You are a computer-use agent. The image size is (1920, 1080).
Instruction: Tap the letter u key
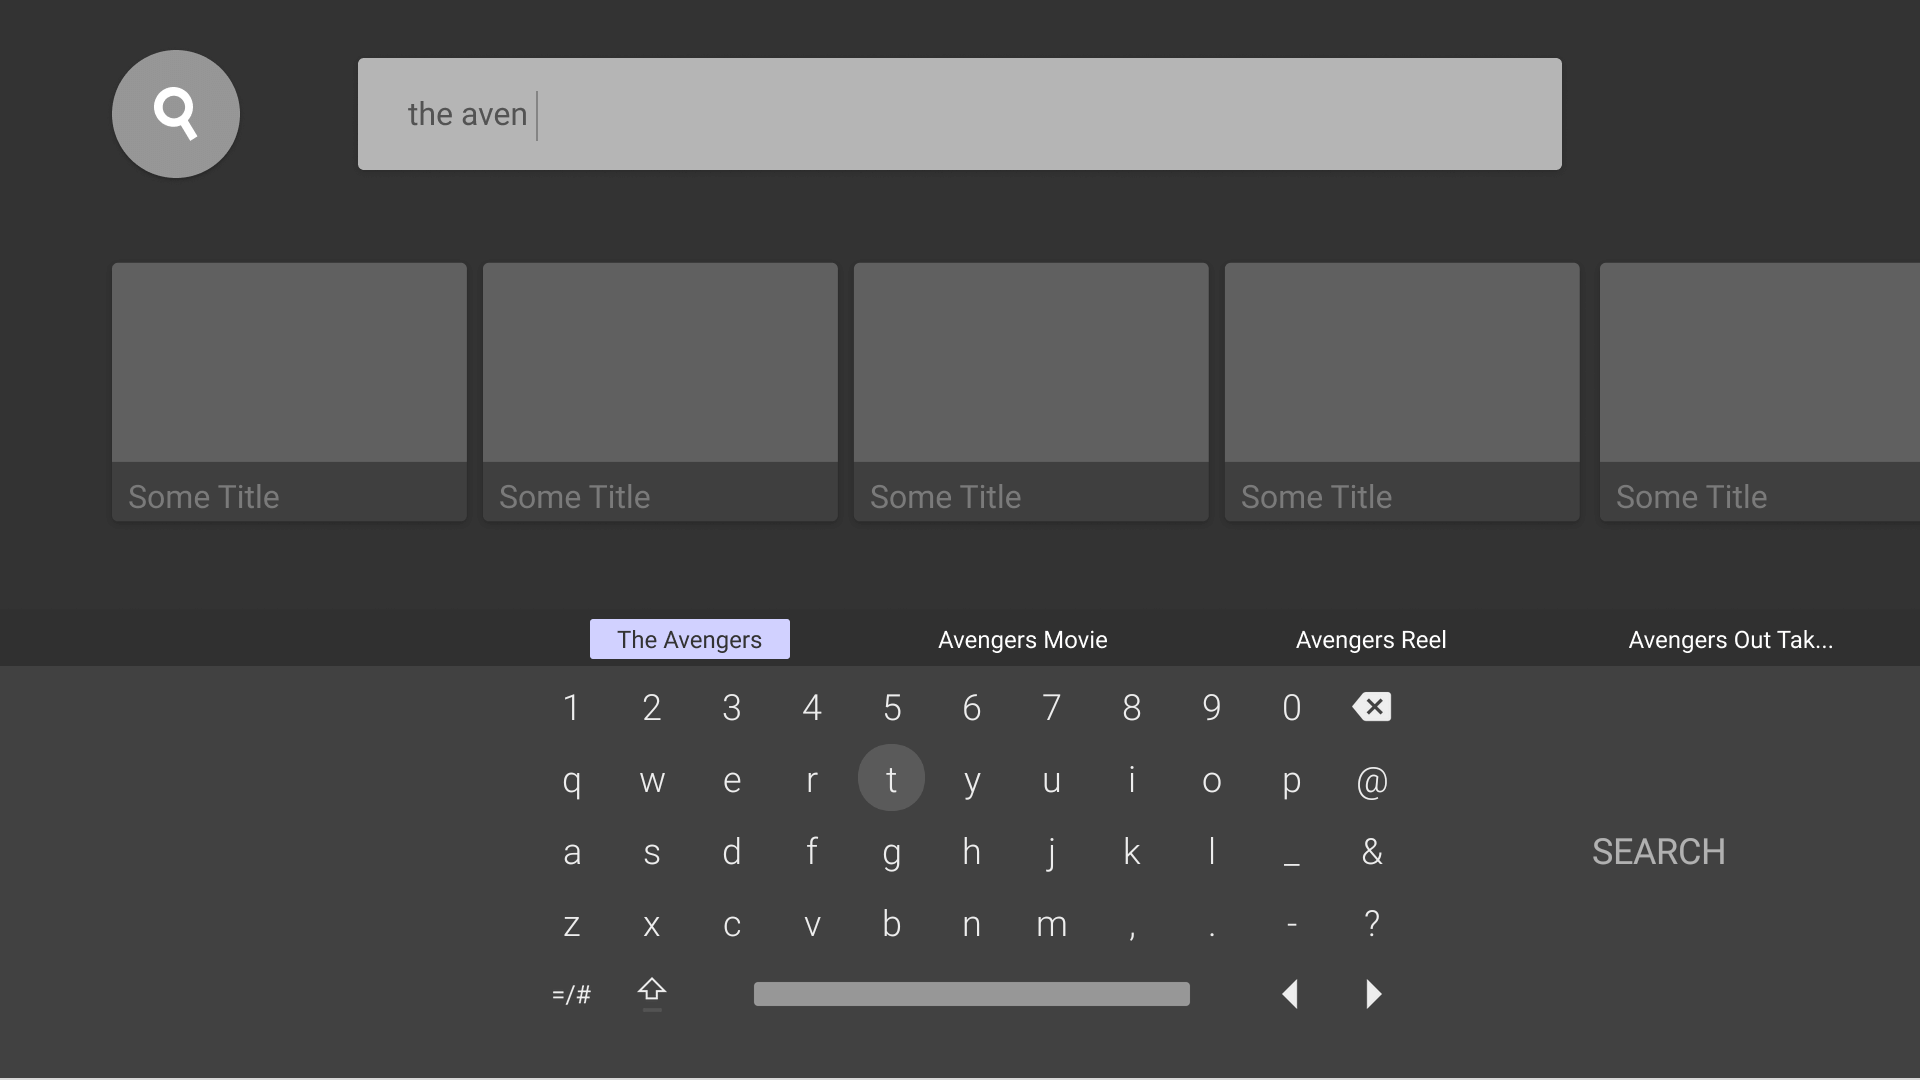tap(1052, 781)
